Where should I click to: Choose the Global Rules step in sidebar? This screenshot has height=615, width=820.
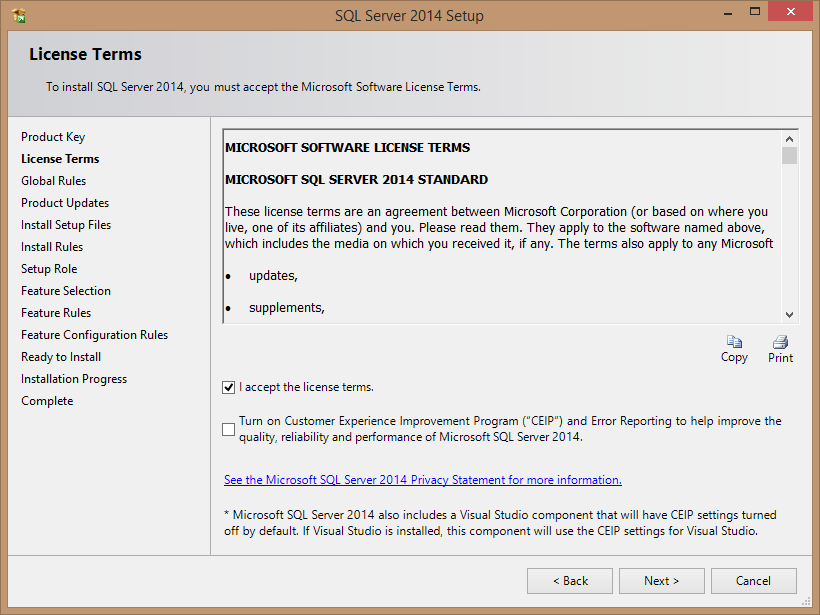tap(54, 181)
